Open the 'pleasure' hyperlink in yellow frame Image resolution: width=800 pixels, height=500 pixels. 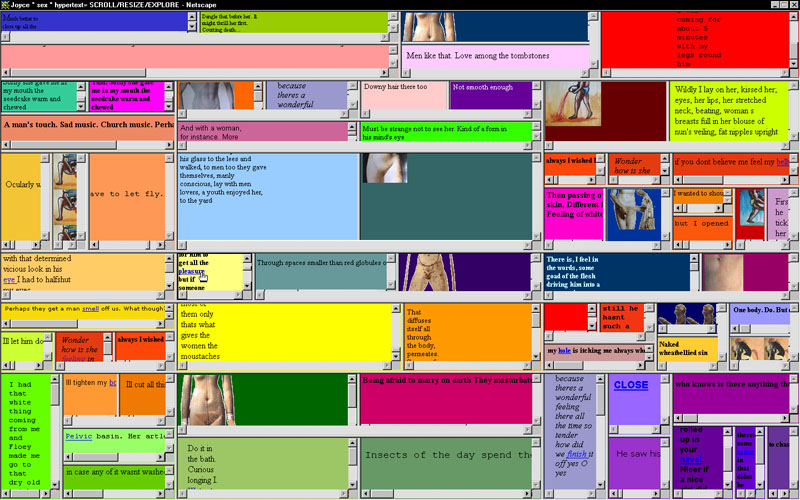191,271
